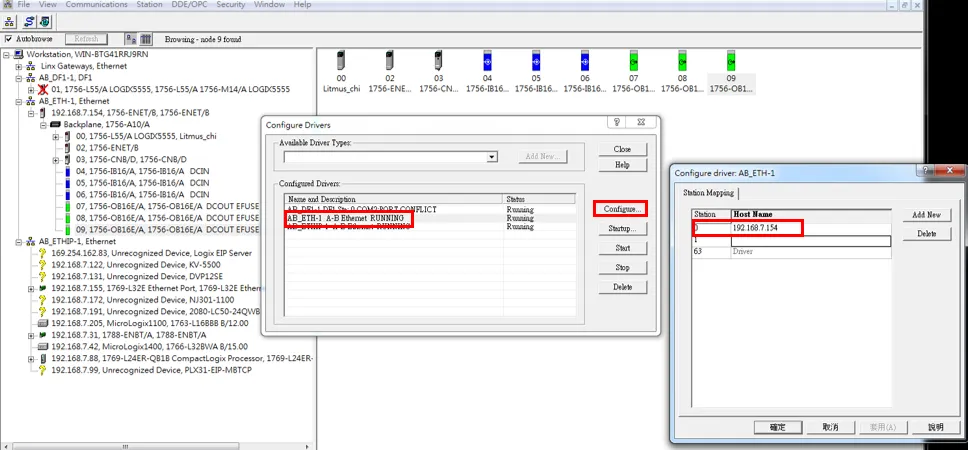968x450 pixels.
Task: Toggle the Autobrowse checkbox
Action: (8, 39)
